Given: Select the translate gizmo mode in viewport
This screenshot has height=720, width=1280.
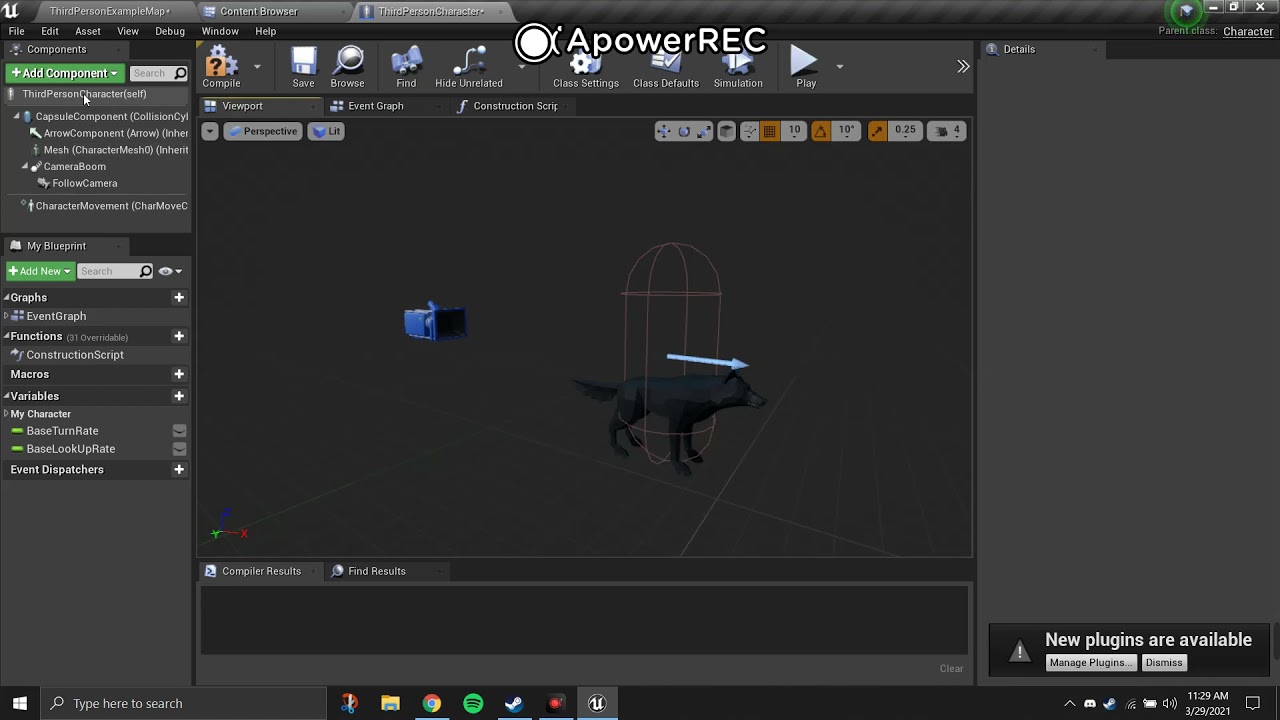Looking at the screenshot, I should tap(663, 131).
